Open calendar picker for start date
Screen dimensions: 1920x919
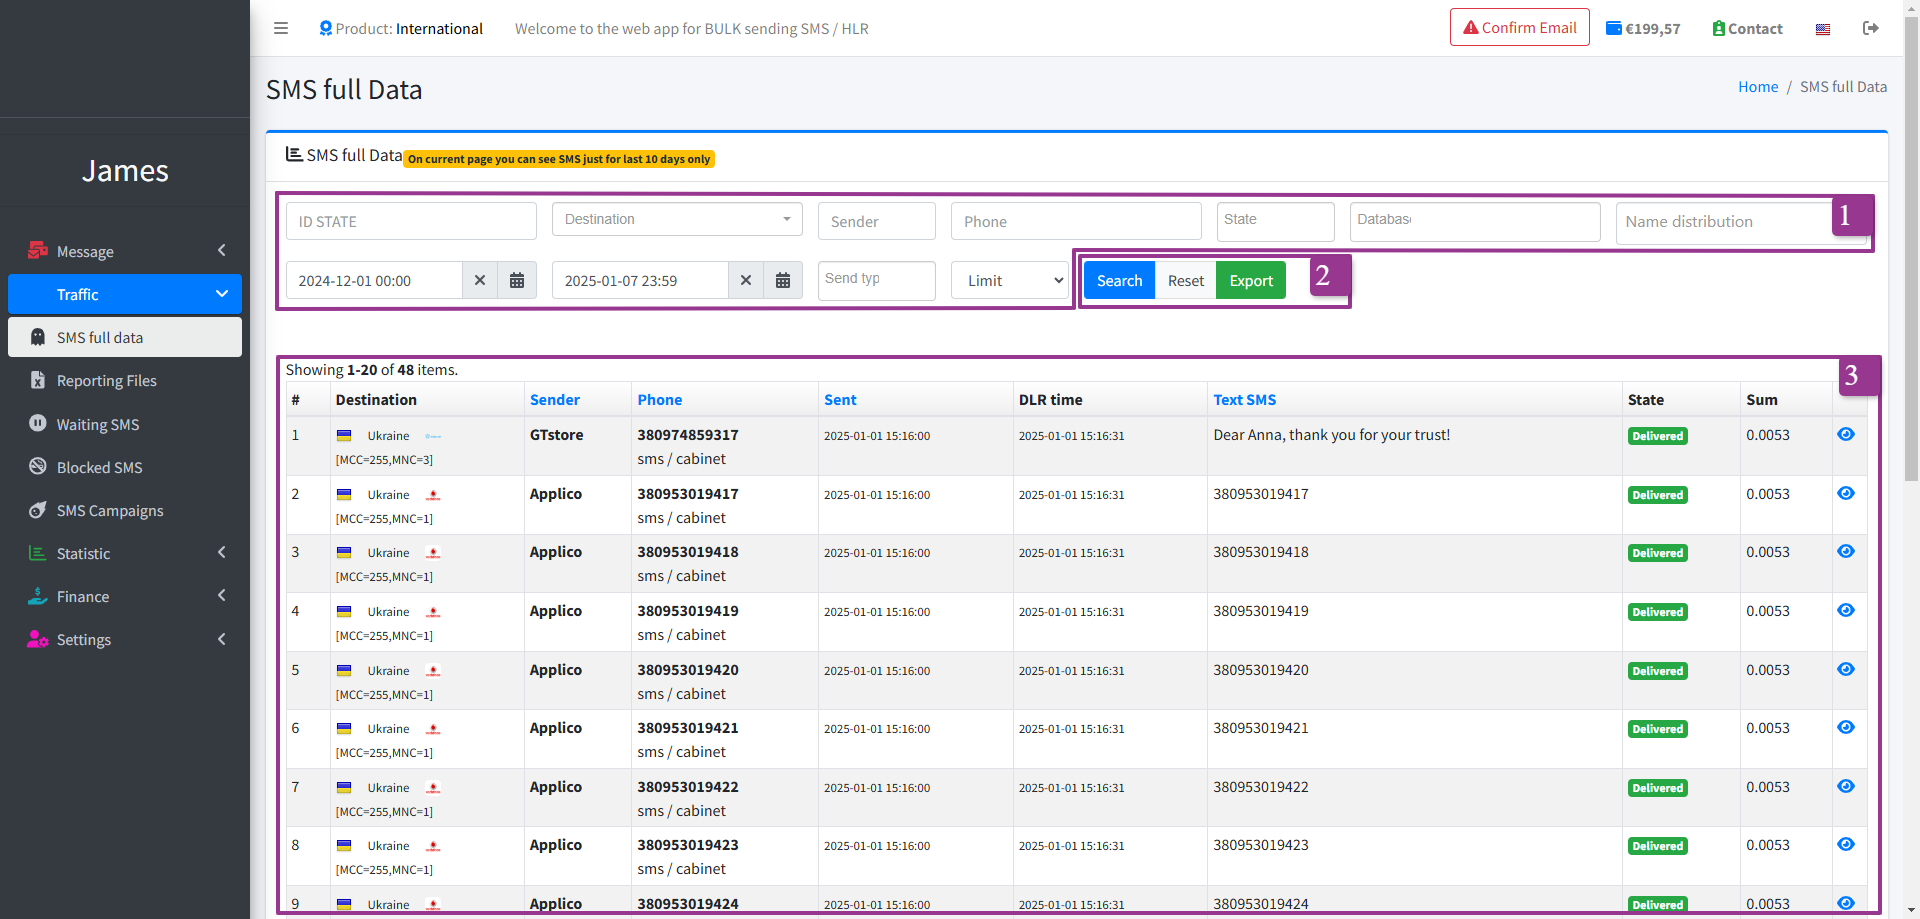click(x=517, y=281)
